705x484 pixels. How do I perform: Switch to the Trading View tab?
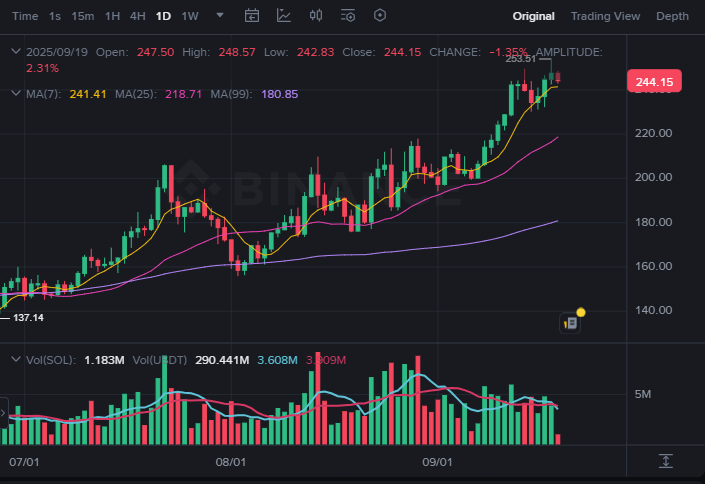click(x=605, y=16)
